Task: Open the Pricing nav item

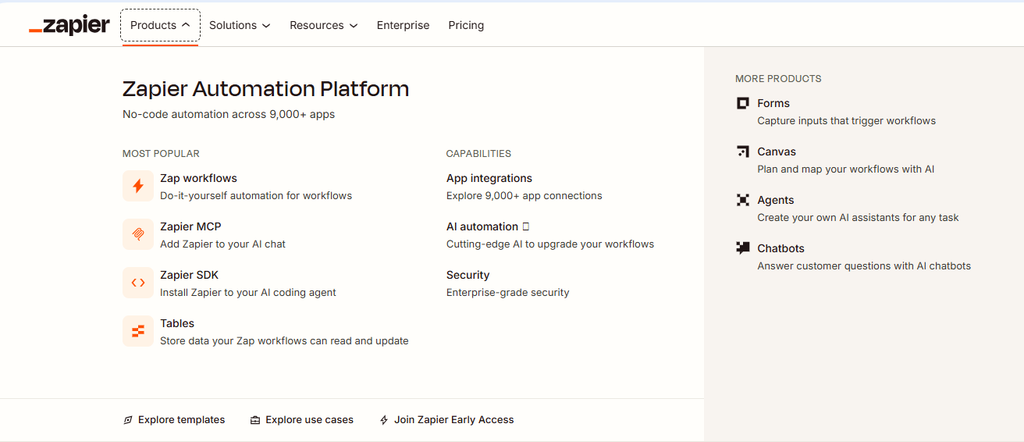Action: pos(466,25)
